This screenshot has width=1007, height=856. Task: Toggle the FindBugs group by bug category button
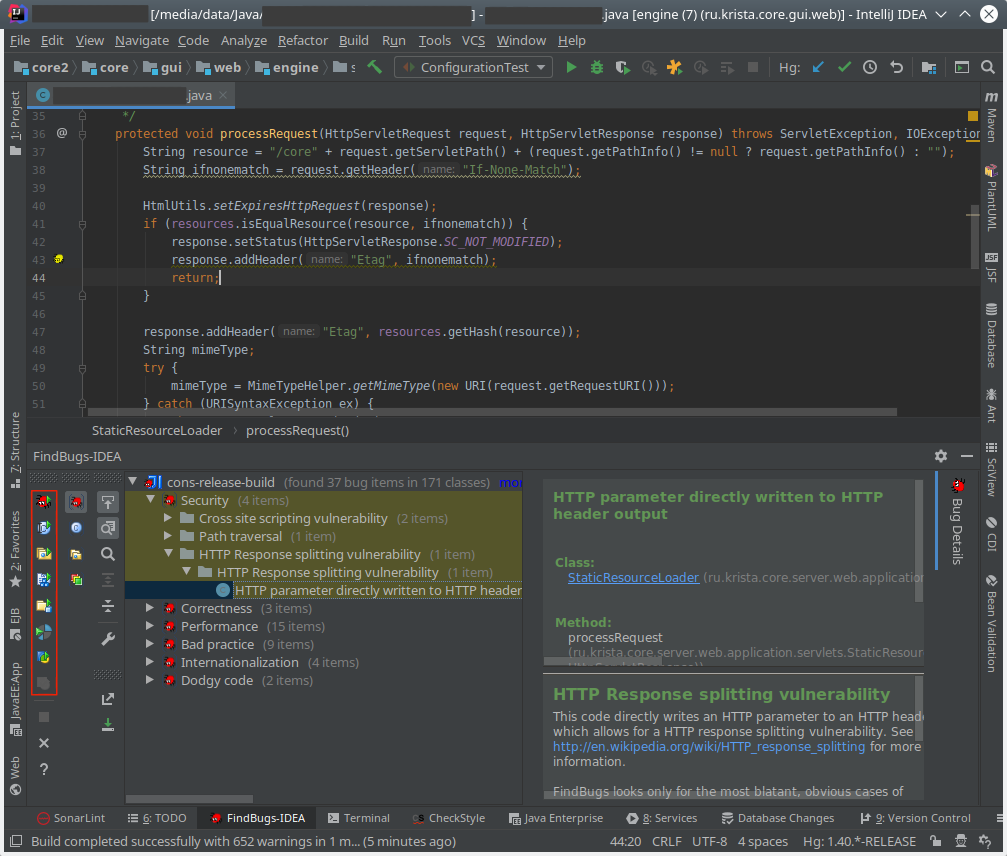(x=76, y=501)
